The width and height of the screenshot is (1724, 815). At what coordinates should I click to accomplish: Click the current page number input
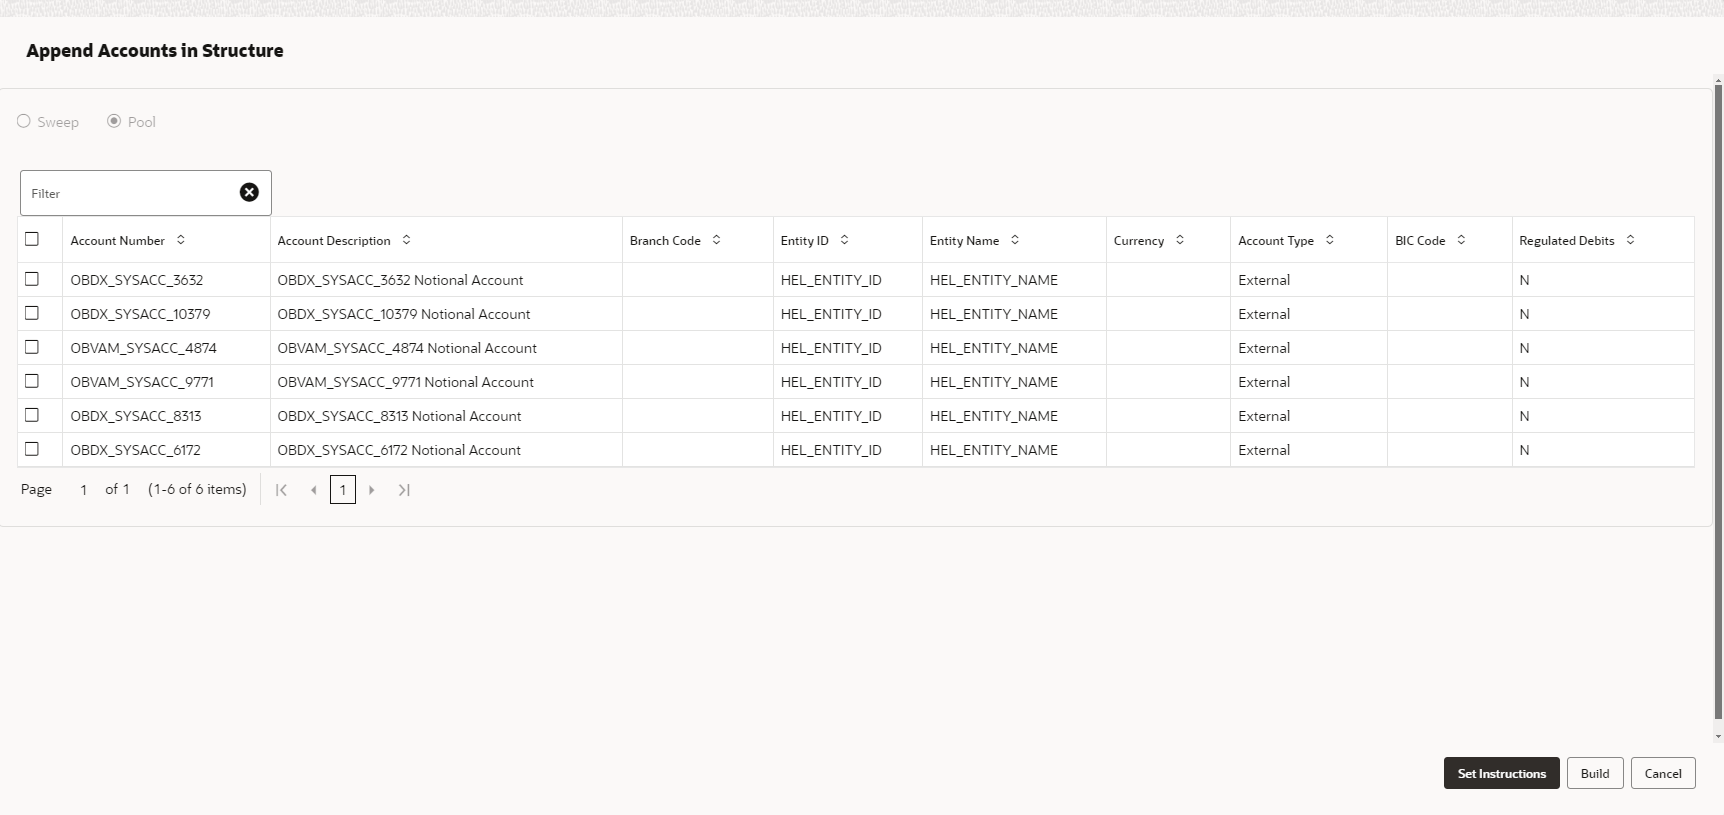click(84, 490)
